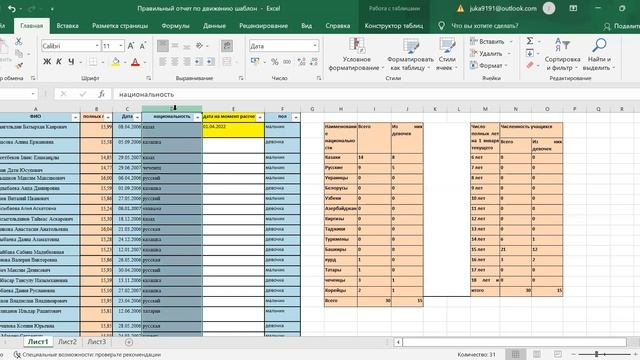This screenshot has width=640, height=360.
Task: Click the Clear eraser icon
Action: [x=530, y=65]
